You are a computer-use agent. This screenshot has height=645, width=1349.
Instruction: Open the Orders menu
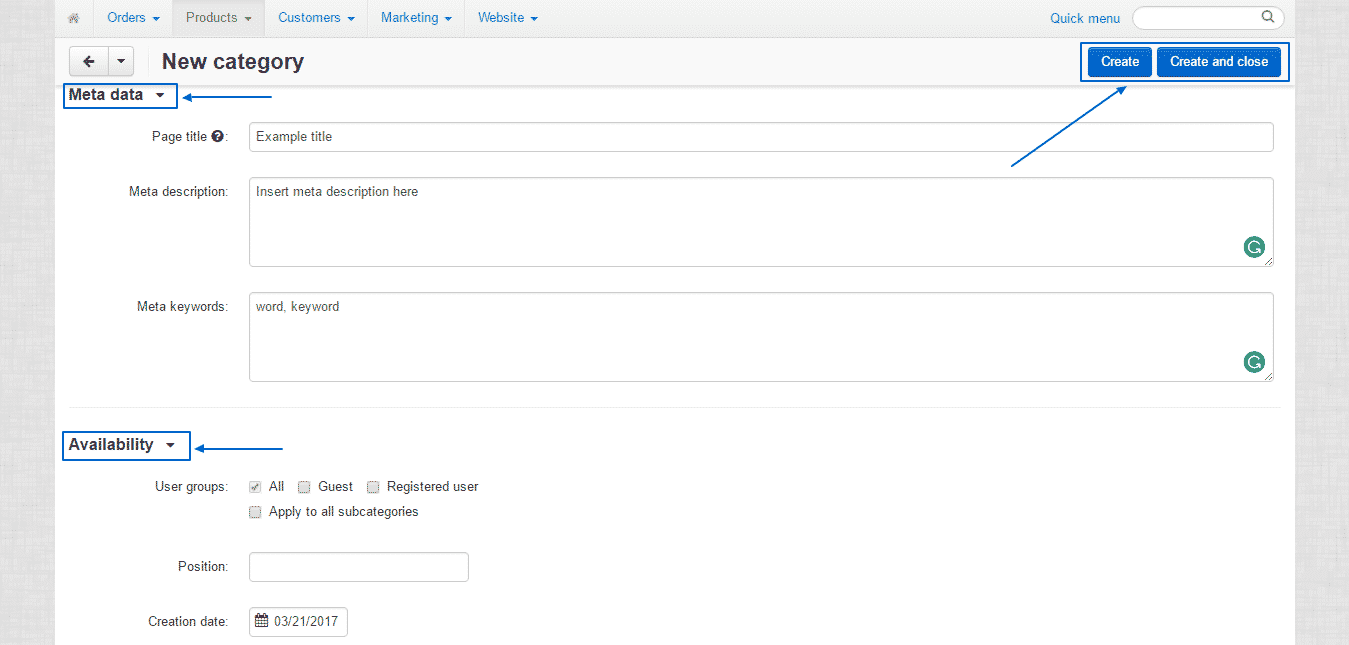[131, 17]
